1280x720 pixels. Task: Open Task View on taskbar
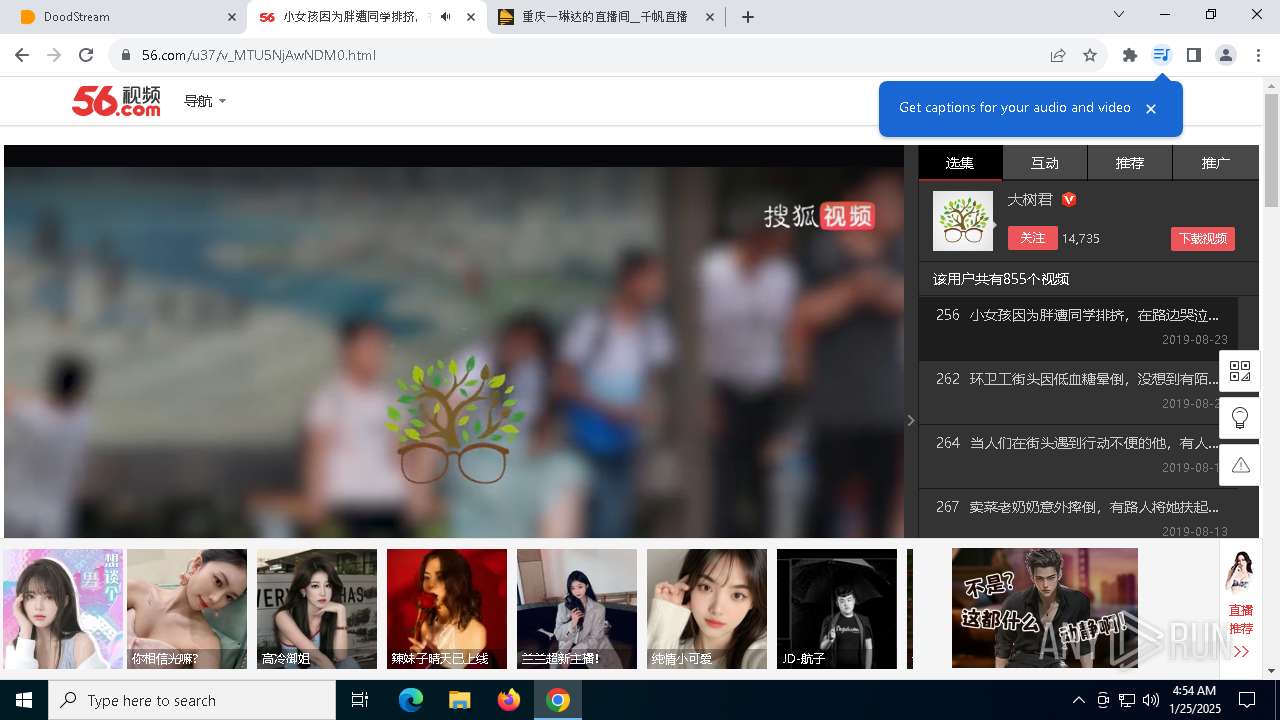[360, 700]
